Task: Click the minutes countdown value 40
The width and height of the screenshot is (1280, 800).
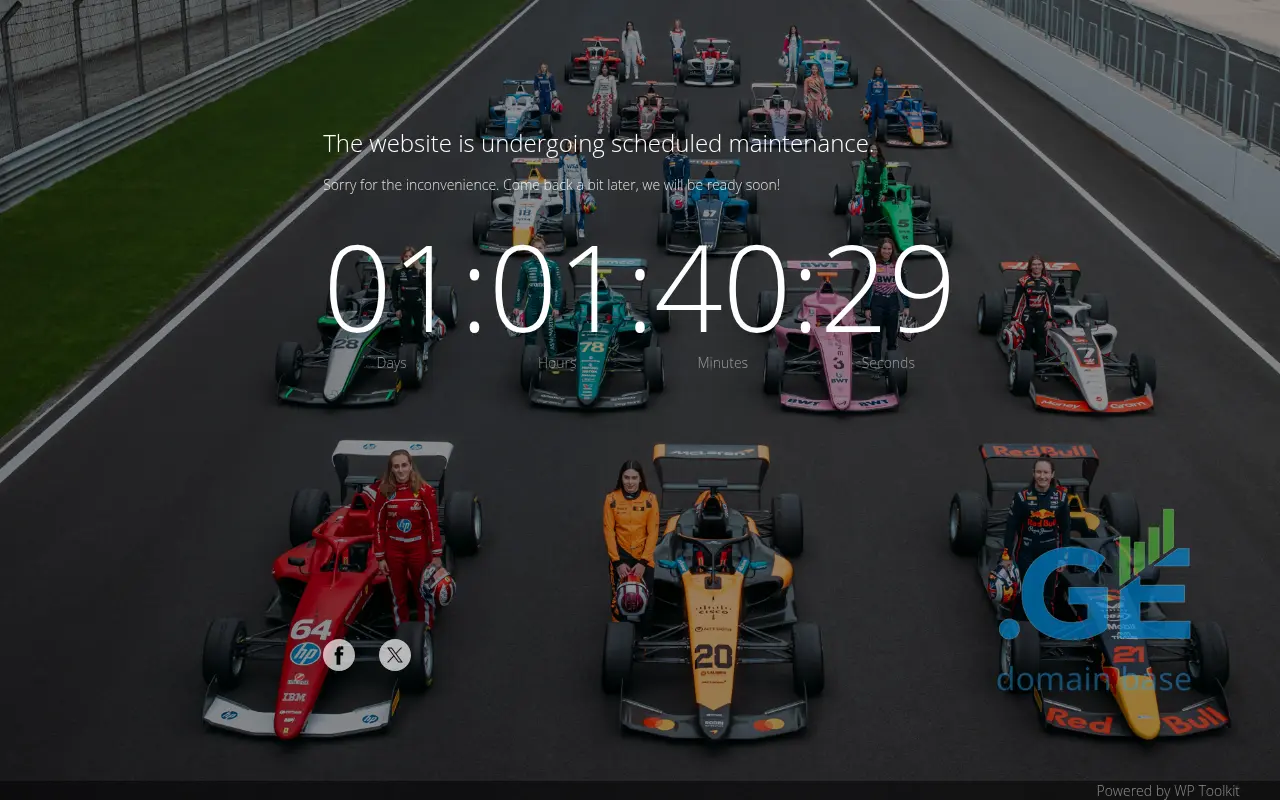Action: (723, 288)
